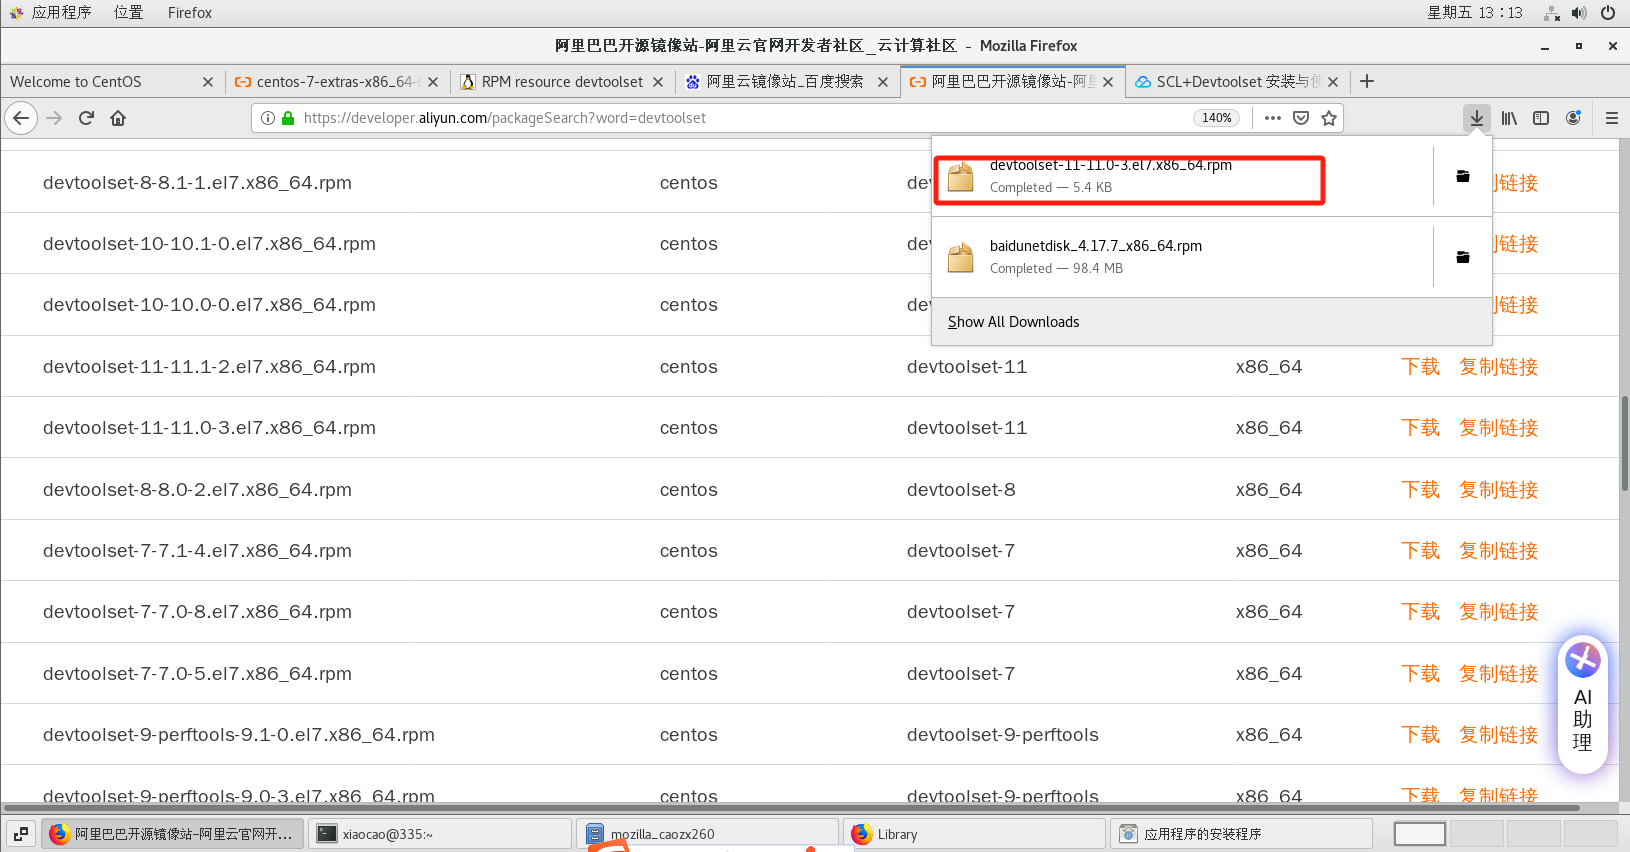Select devtoolset-8-8.1-1.el7.x86_64.rpm package name
The width and height of the screenshot is (1630, 852).
pyautogui.click(x=197, y=183)
